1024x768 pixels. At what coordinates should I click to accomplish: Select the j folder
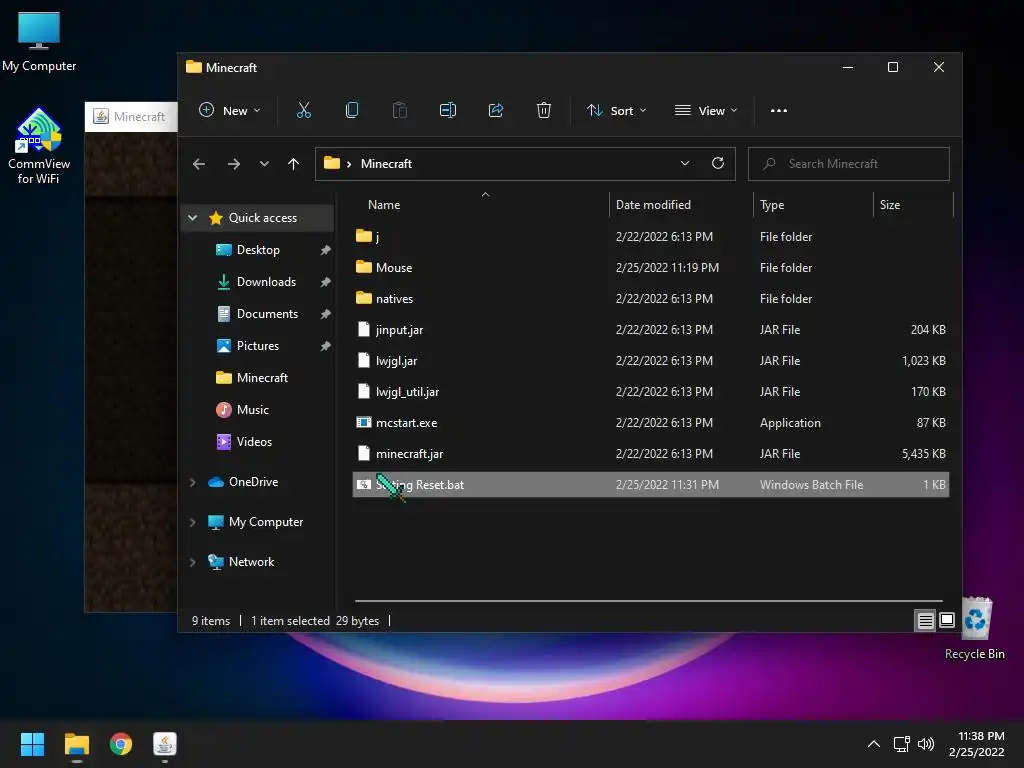[650, 236]
